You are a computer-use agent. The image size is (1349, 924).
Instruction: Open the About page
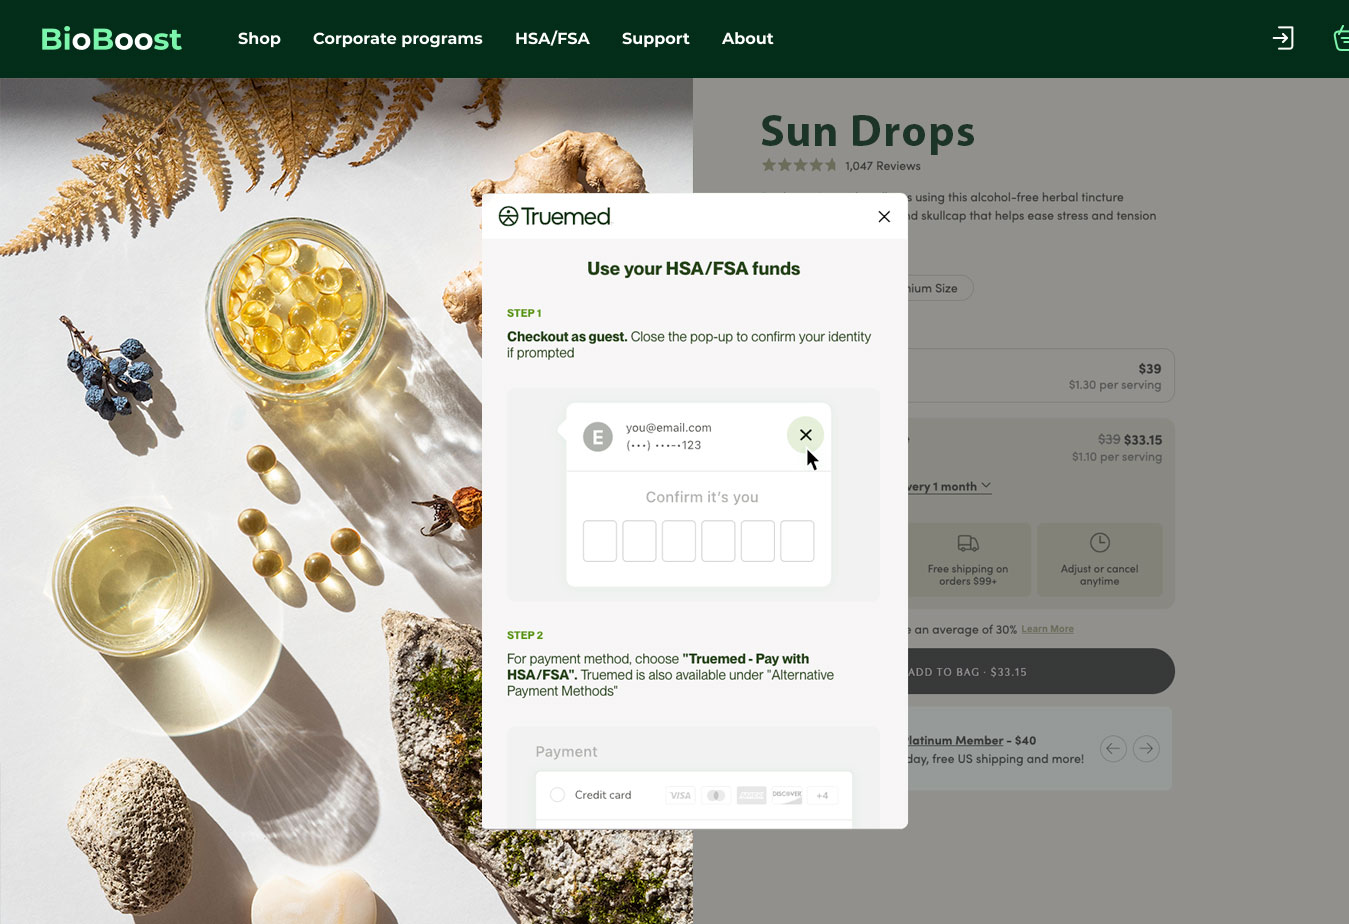747,39
